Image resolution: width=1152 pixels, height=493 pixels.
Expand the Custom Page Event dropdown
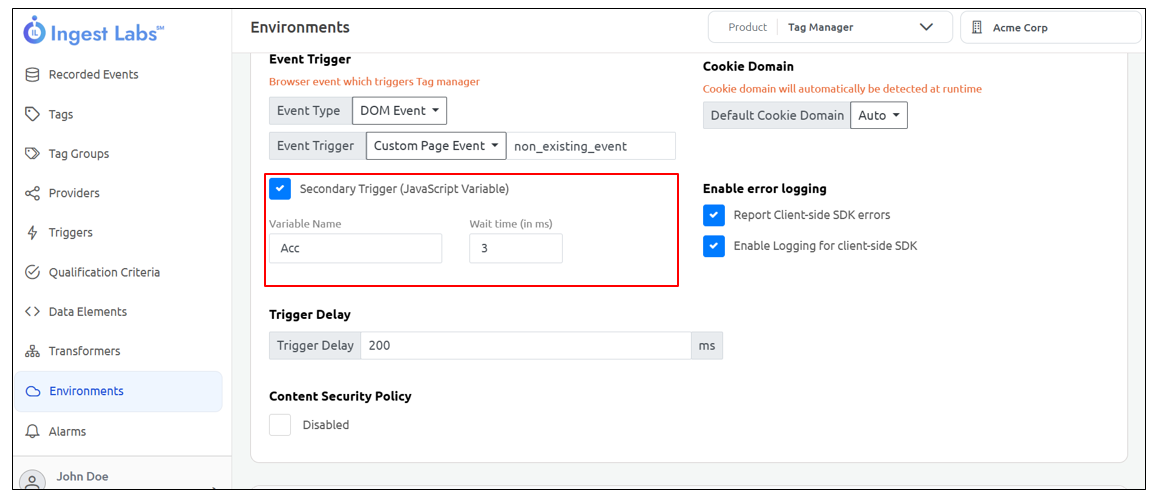436,146
